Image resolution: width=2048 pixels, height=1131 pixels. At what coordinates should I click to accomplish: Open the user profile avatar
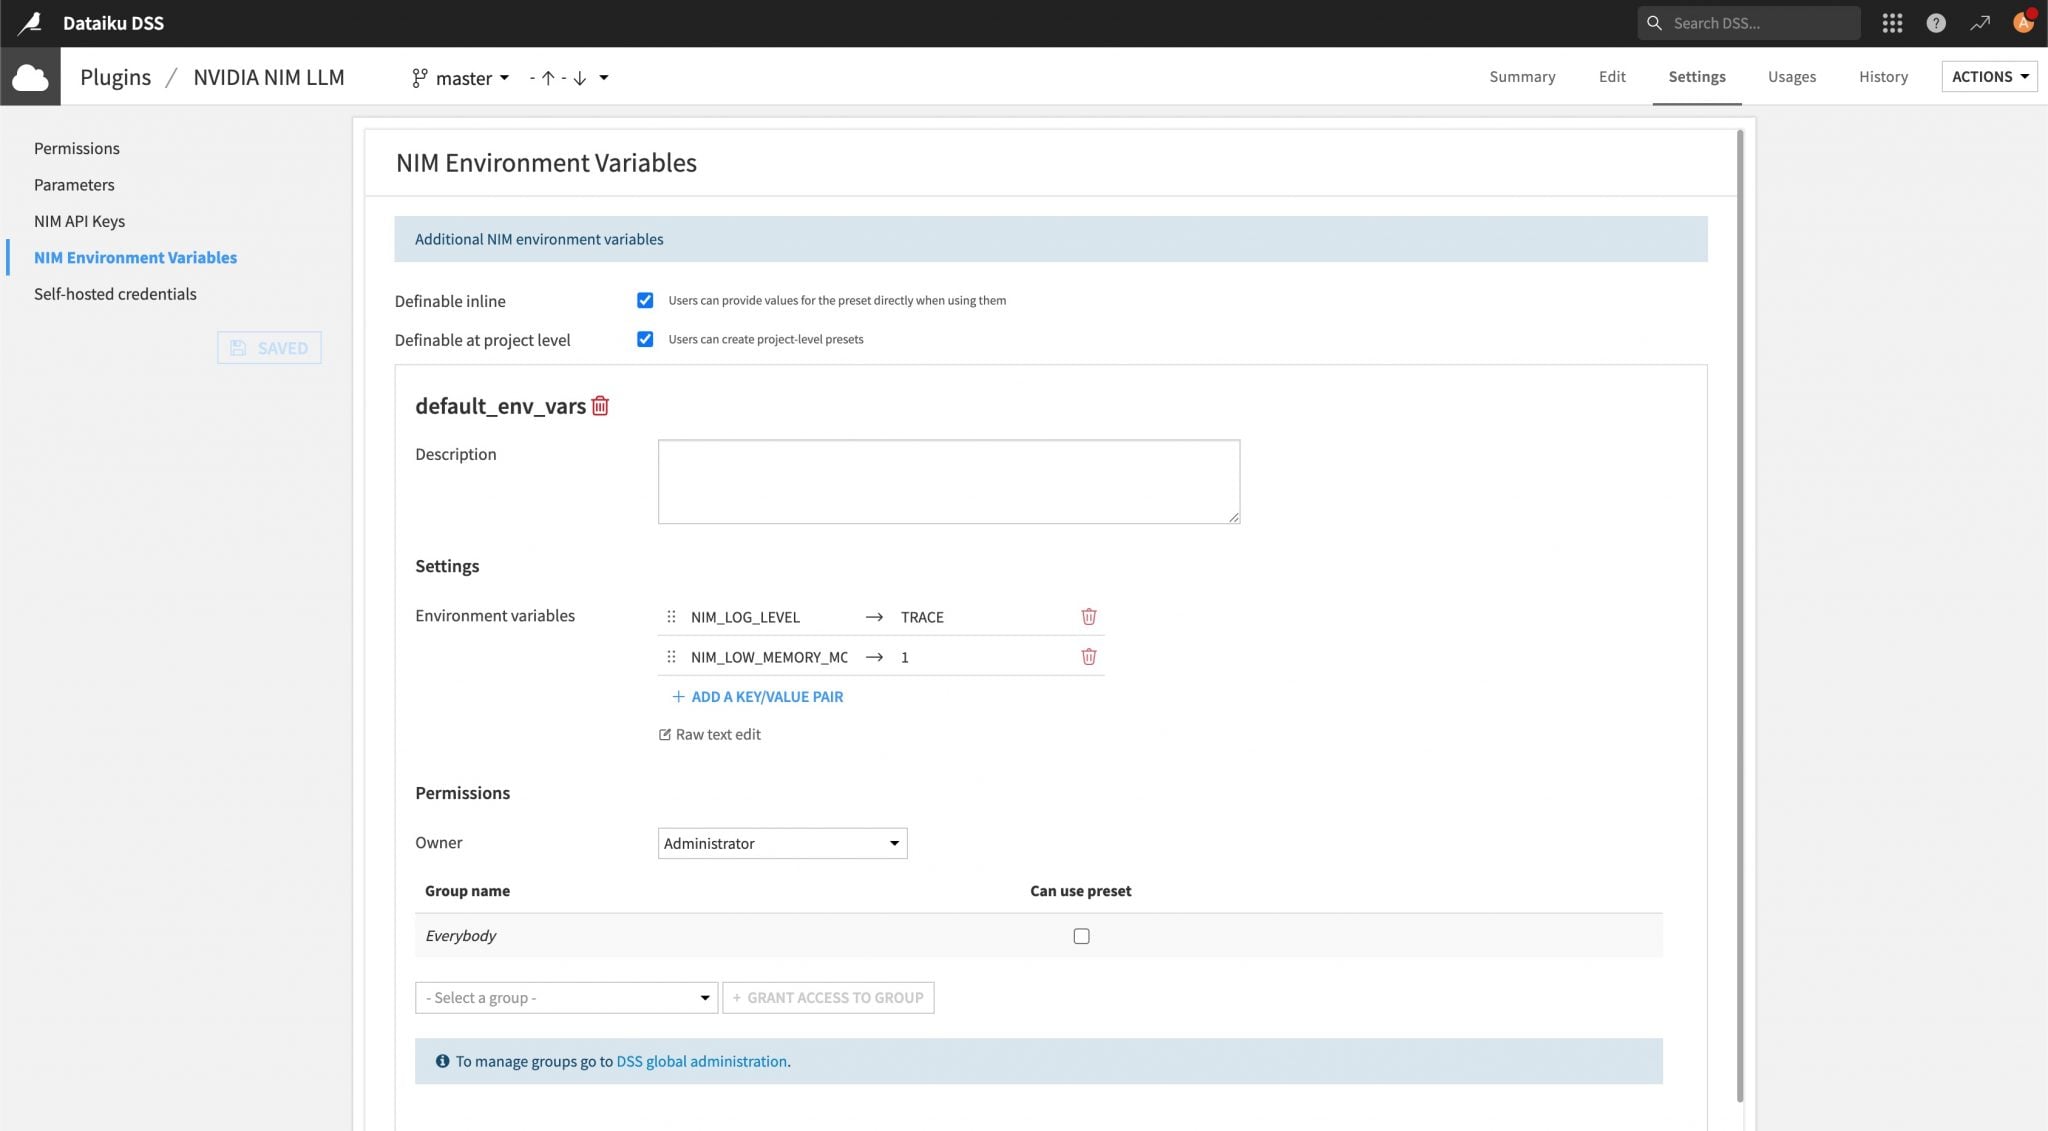pos(2022,22)
